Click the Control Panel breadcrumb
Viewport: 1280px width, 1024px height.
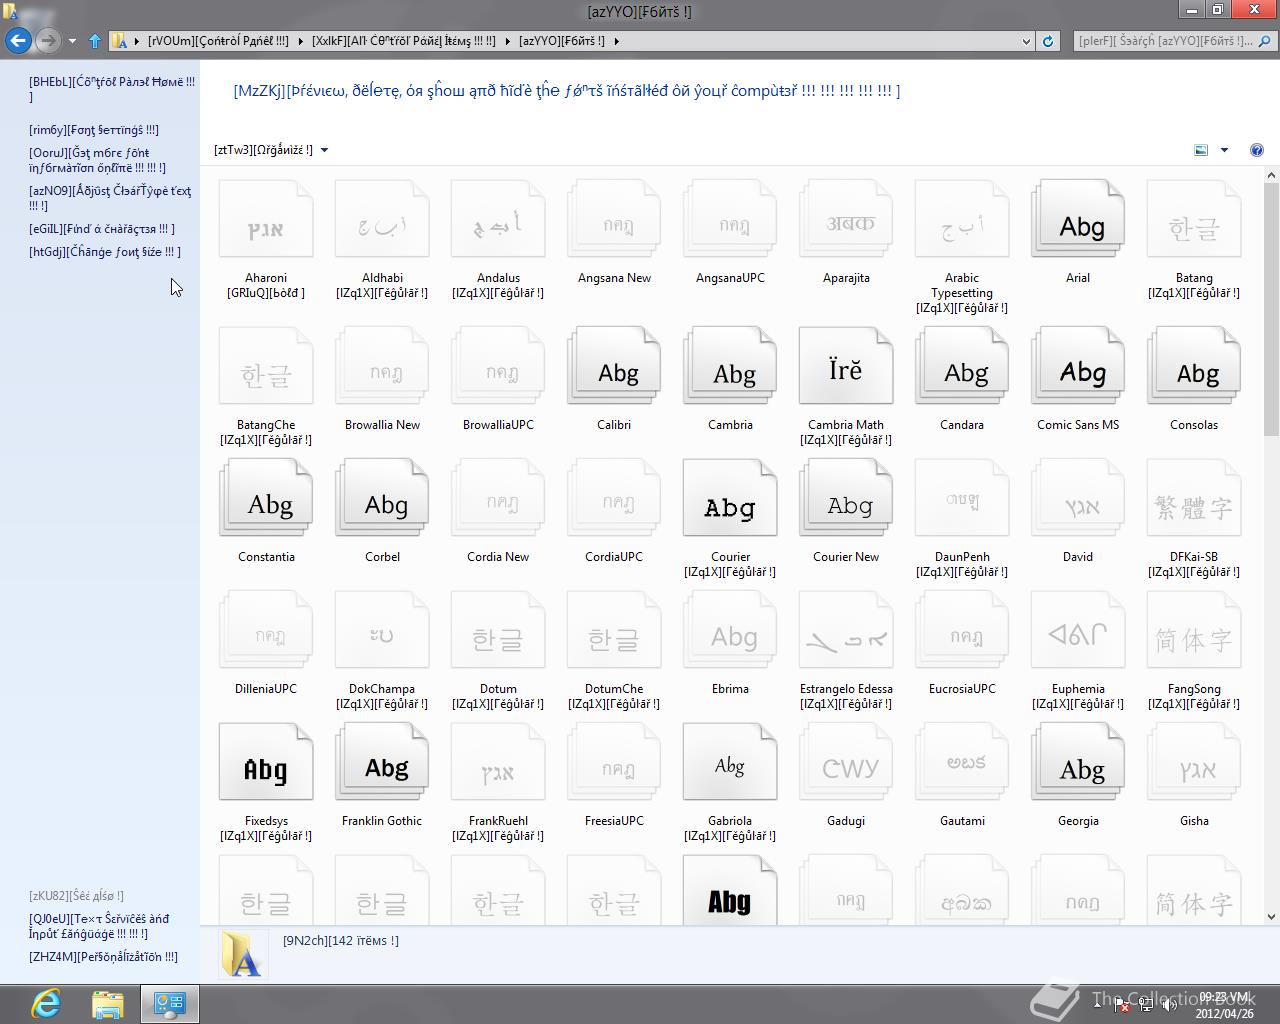218,41
